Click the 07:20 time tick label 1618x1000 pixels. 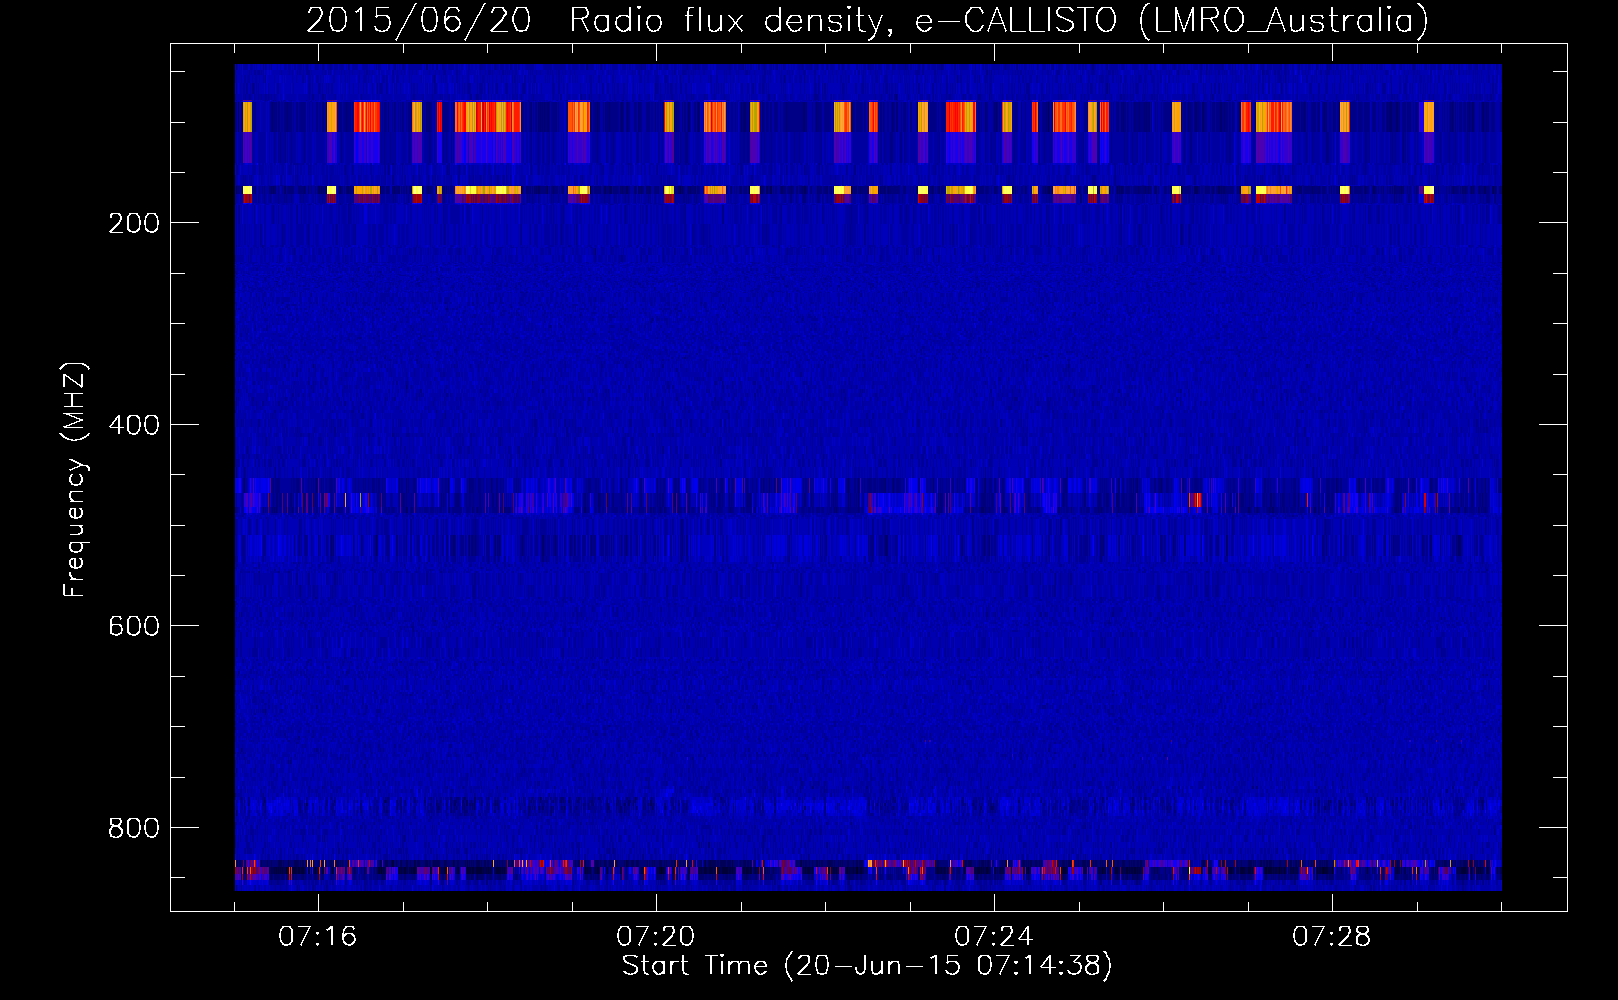[x=655, y=936]
